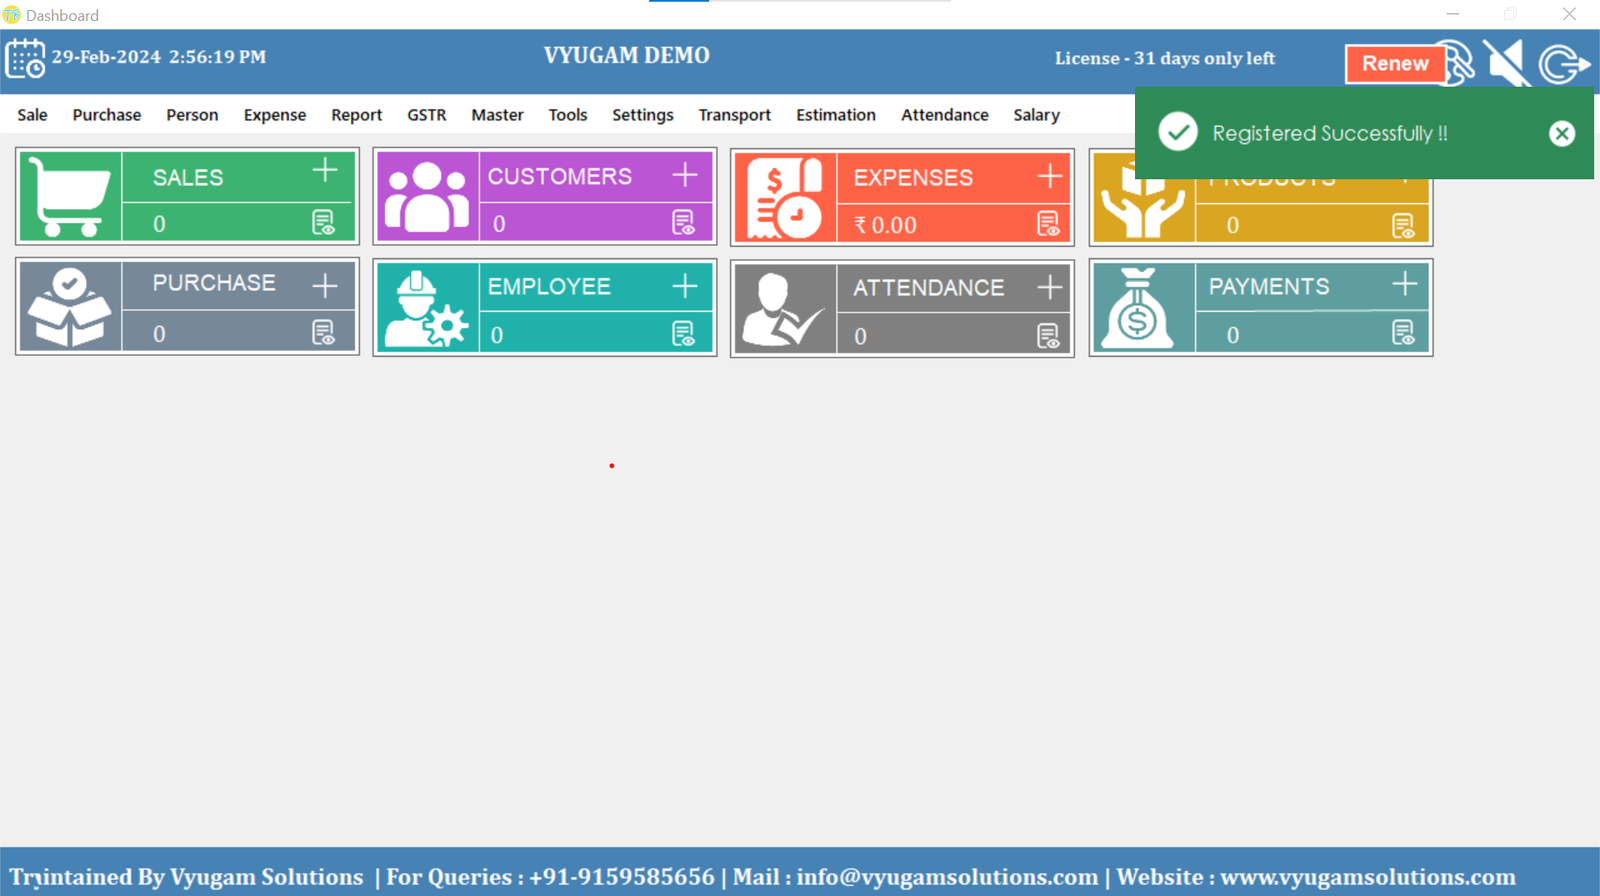
Task: Add a new sale with Sales plus icon
Action: [x=325, y=170]
